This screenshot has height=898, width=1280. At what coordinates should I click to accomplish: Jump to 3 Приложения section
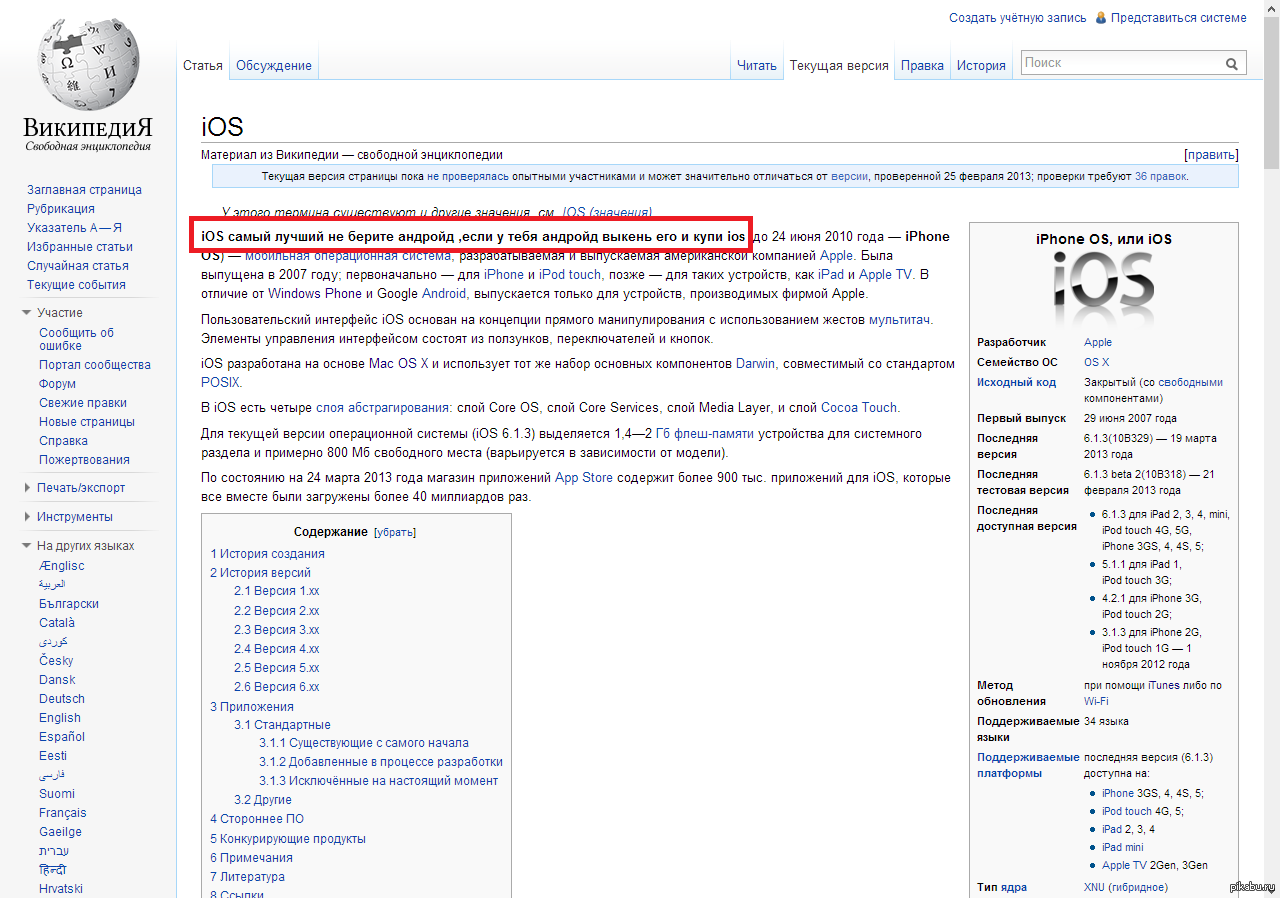[x=252, y=707]
